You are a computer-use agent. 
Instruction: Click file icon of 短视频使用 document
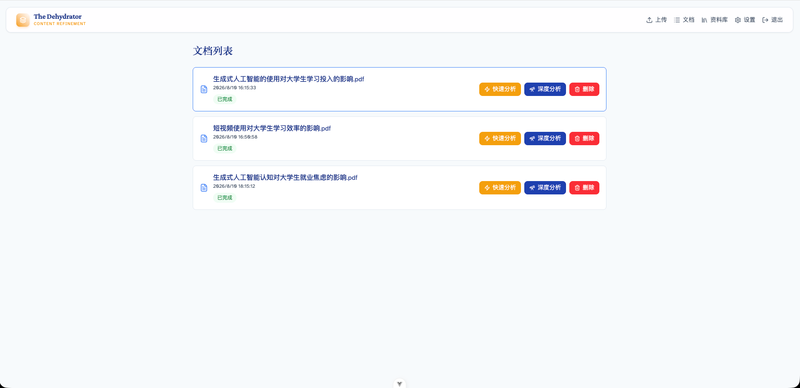click(x=204, y=138)
